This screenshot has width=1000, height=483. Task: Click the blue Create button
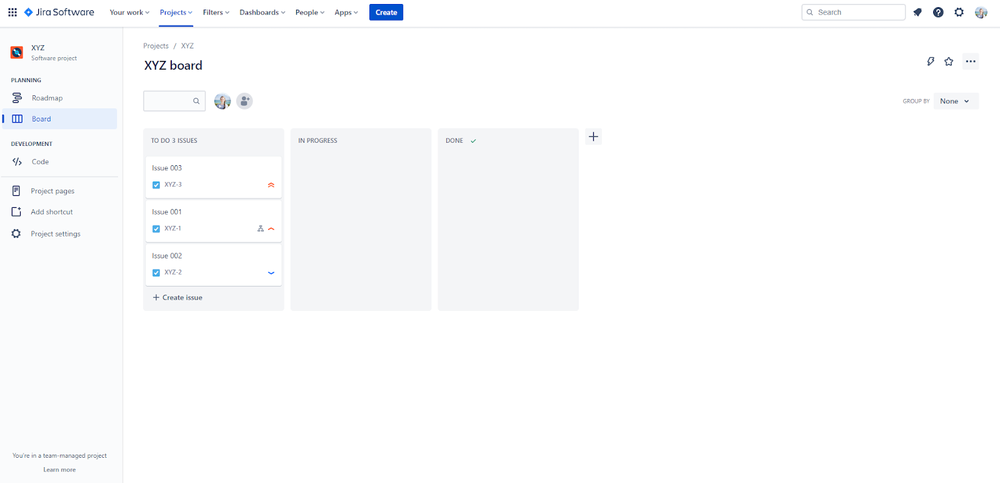386,12
